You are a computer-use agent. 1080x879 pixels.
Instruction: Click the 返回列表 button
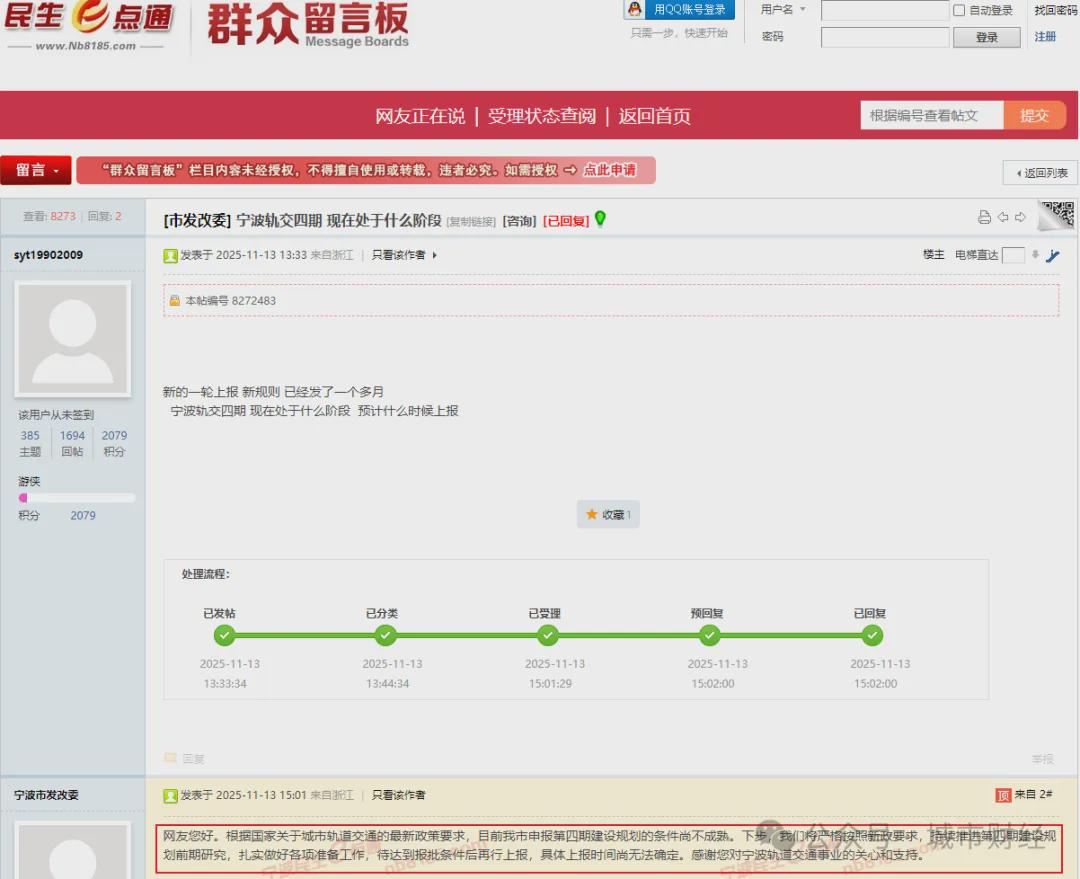(1041, 173)
